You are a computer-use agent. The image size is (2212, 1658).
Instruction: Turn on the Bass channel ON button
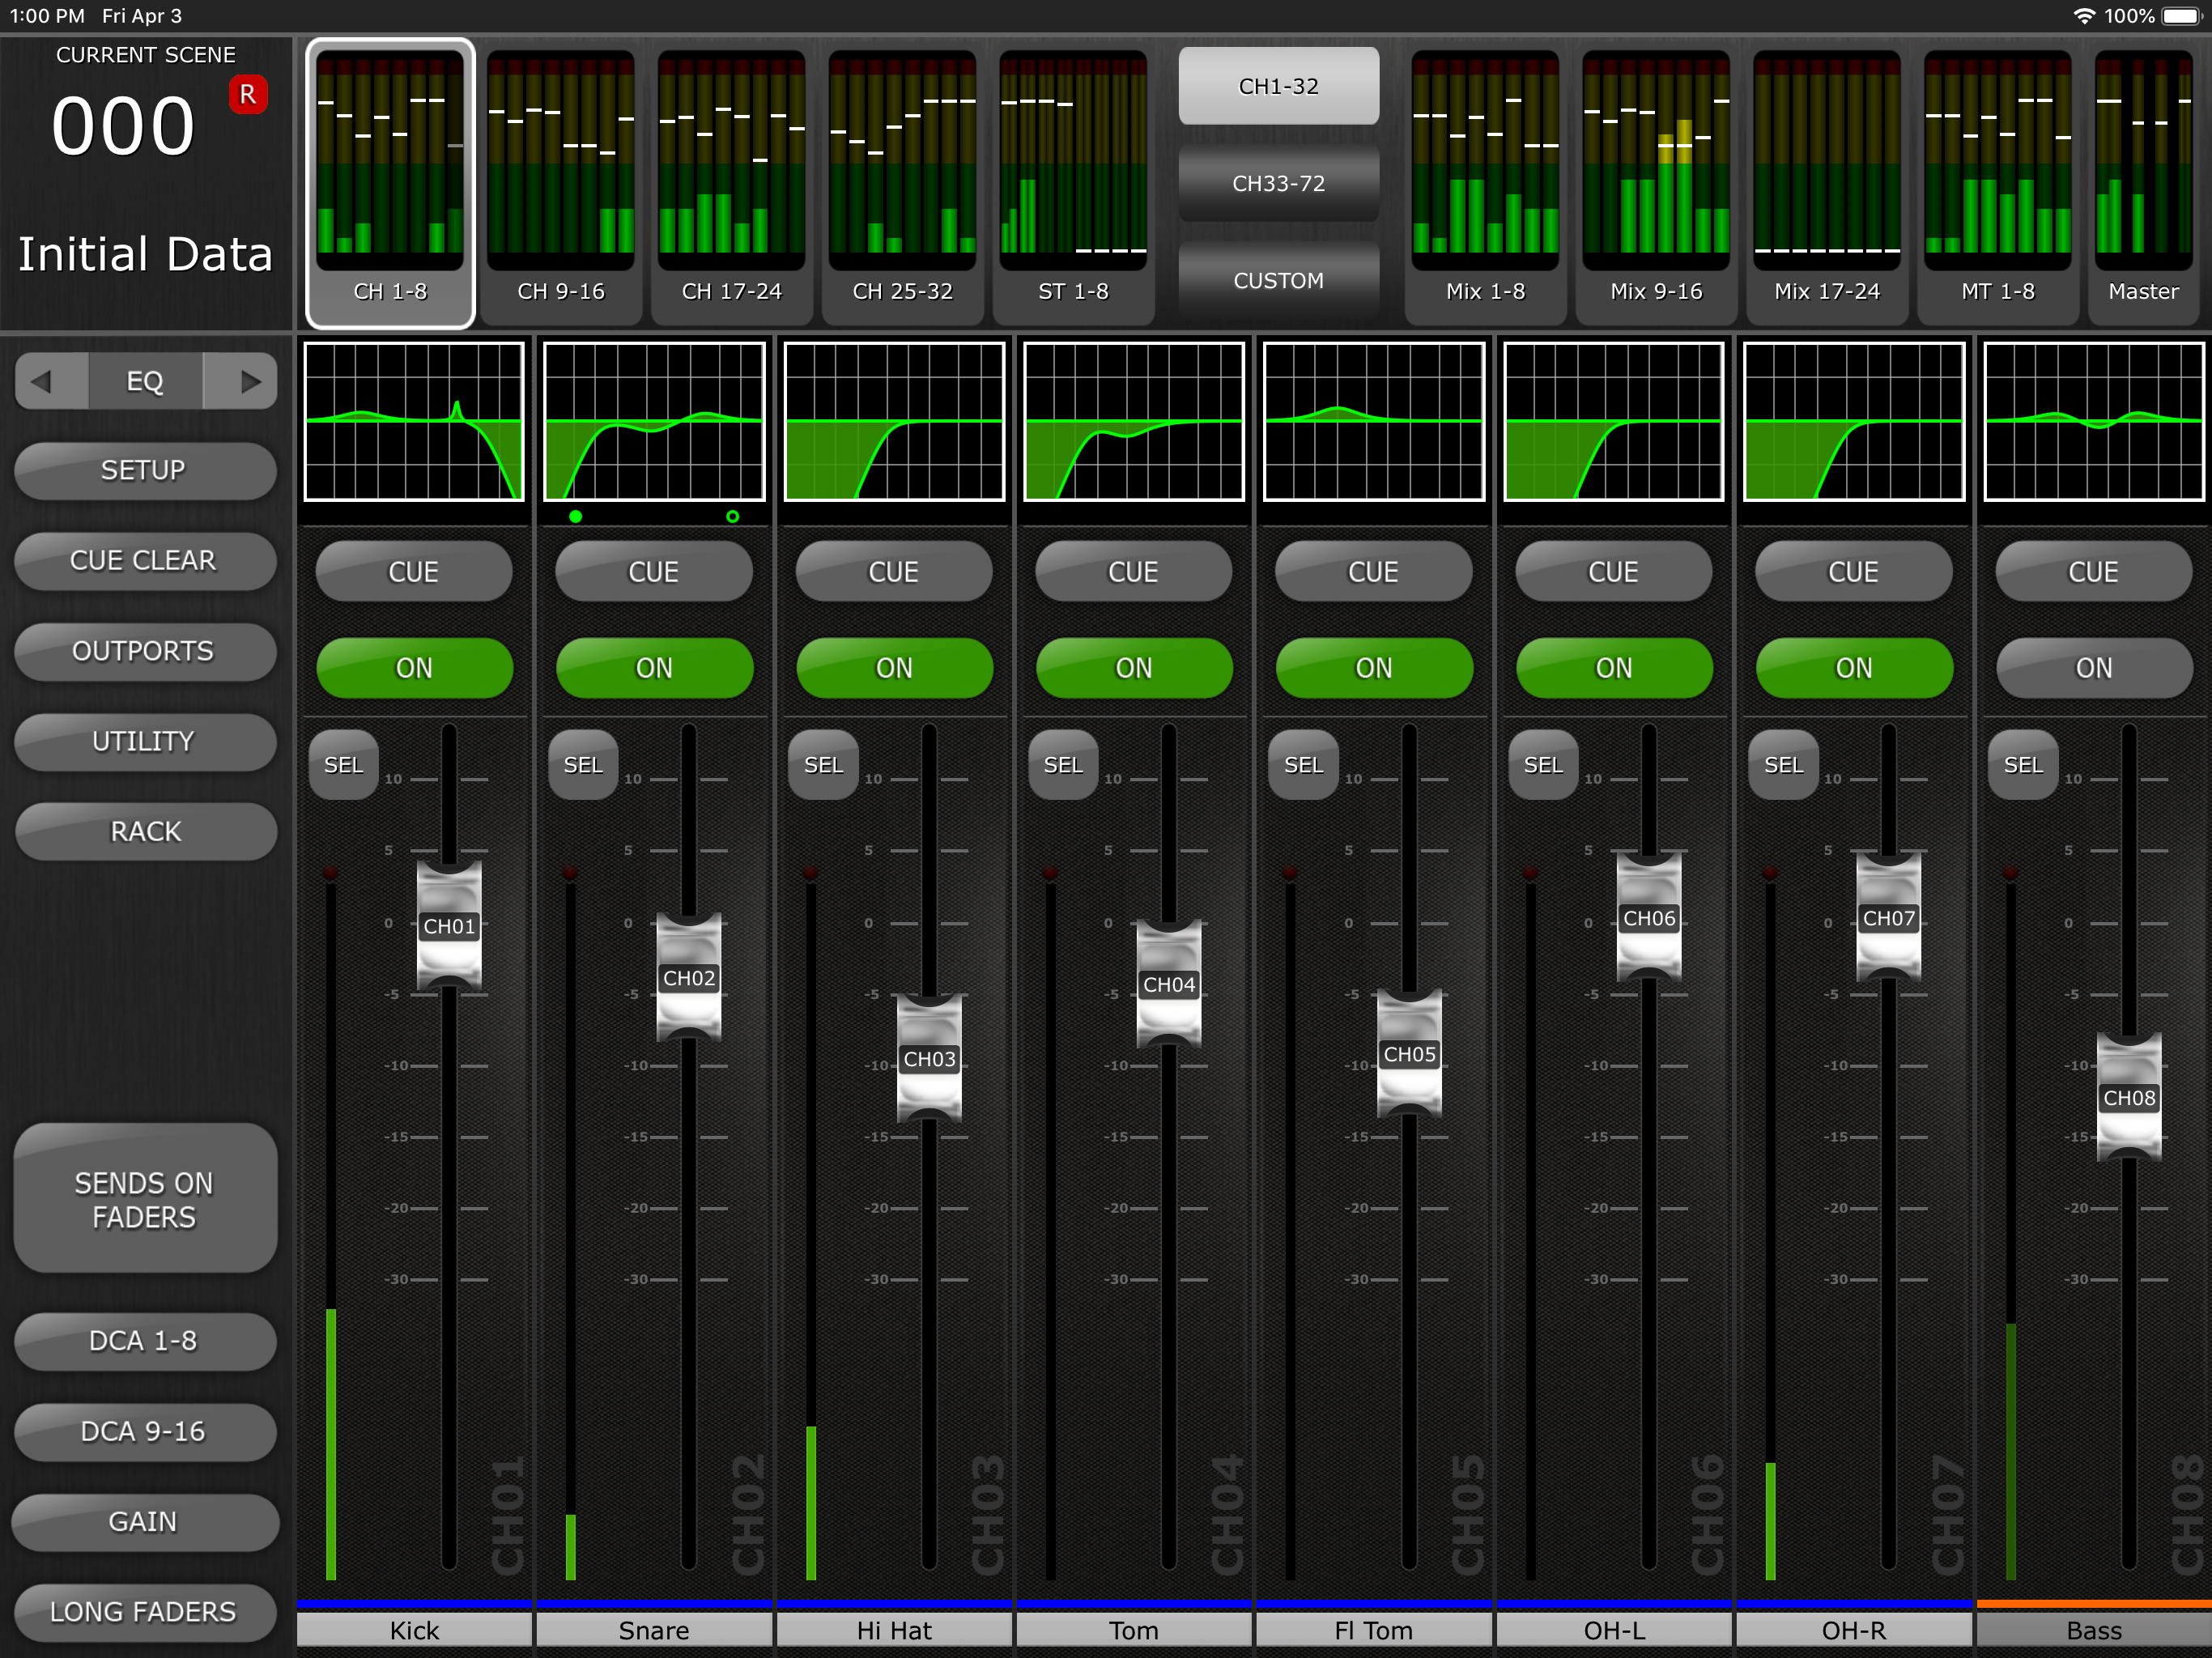coord(2093,668)
